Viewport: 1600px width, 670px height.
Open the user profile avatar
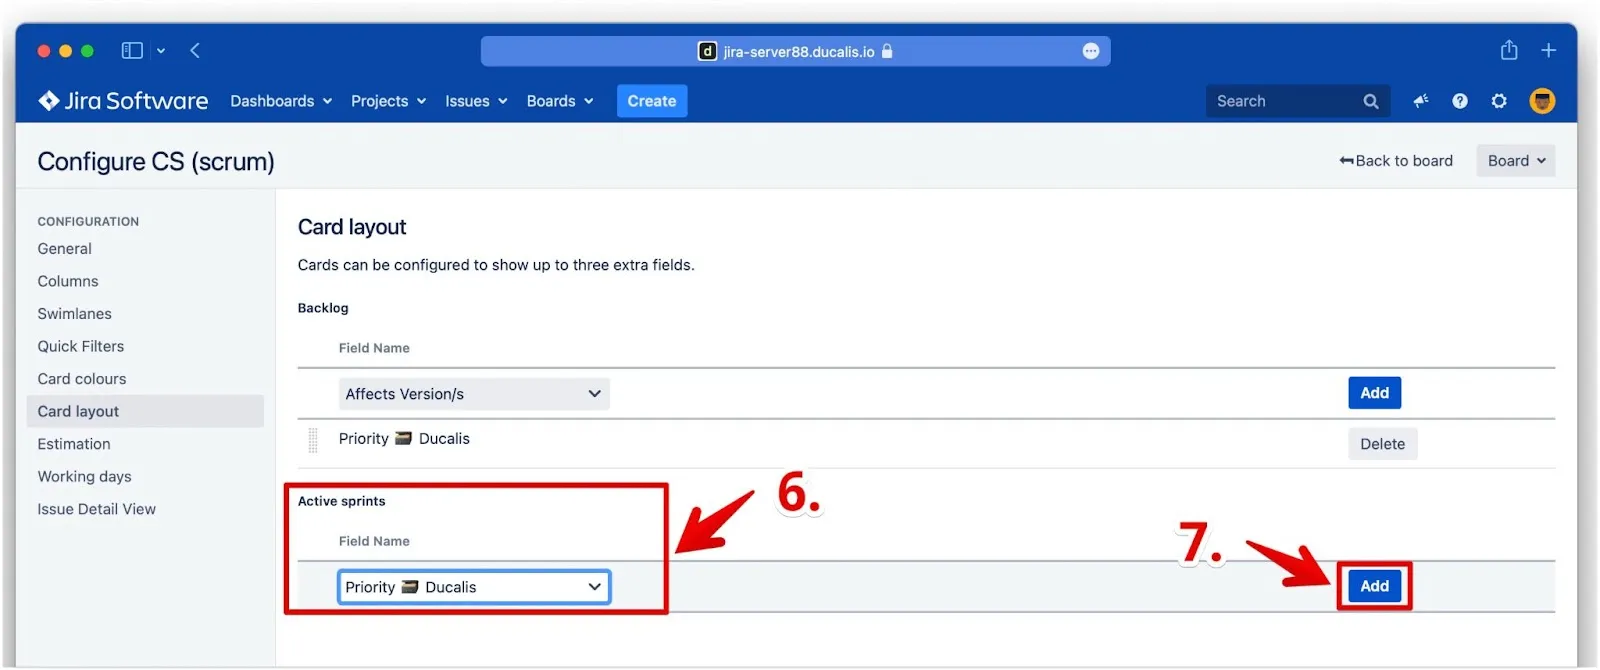pyautogui.click(x=1542, y=101)
